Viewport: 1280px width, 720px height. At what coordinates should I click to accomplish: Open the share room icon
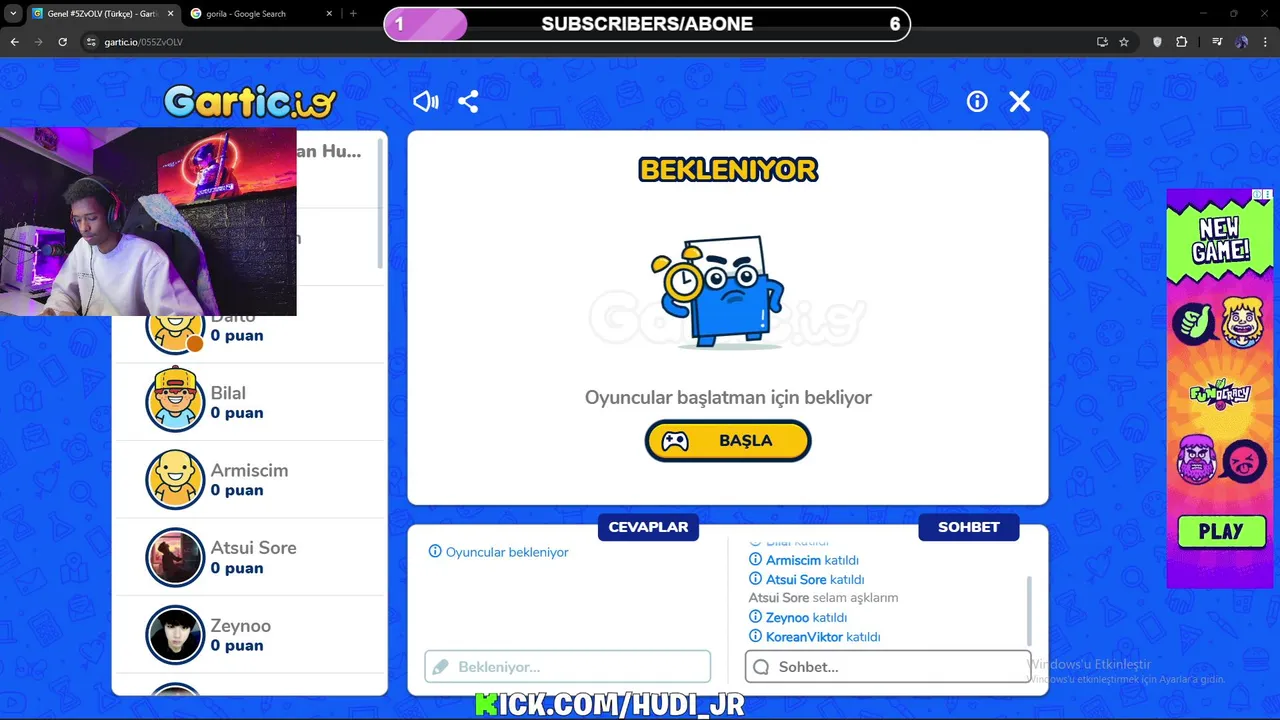[x=468, y=101]
